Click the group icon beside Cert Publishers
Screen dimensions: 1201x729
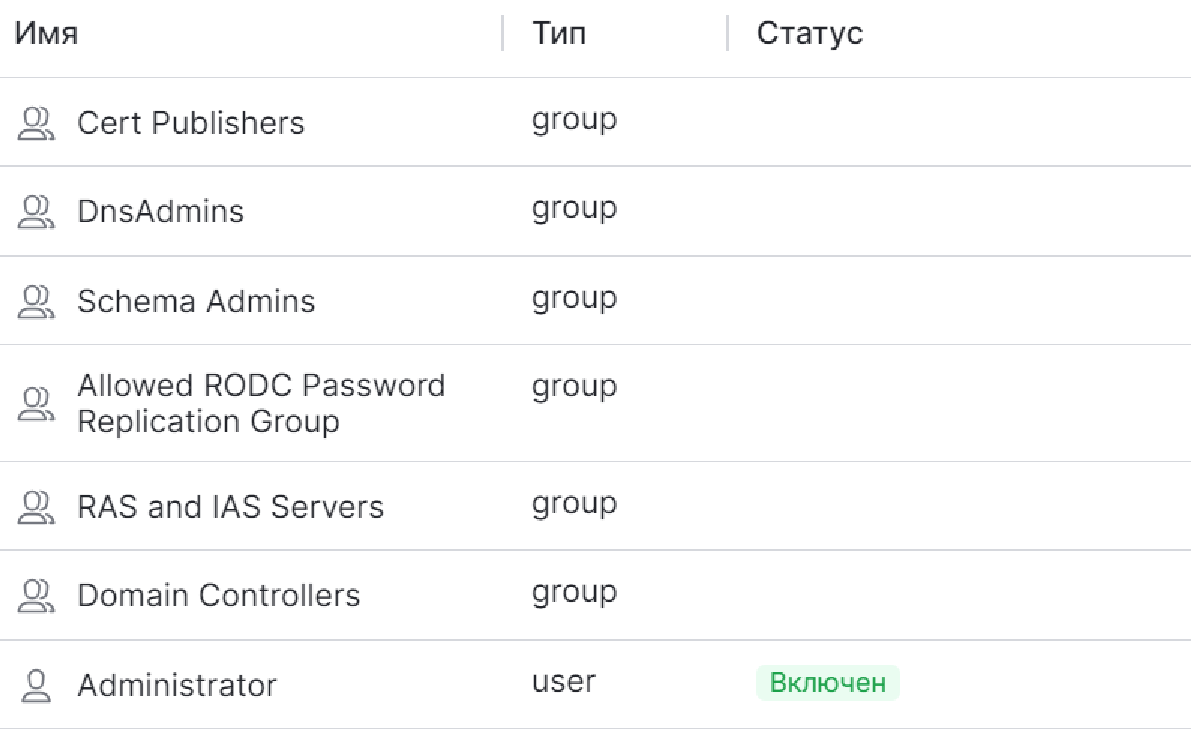(x=36, y=124)
